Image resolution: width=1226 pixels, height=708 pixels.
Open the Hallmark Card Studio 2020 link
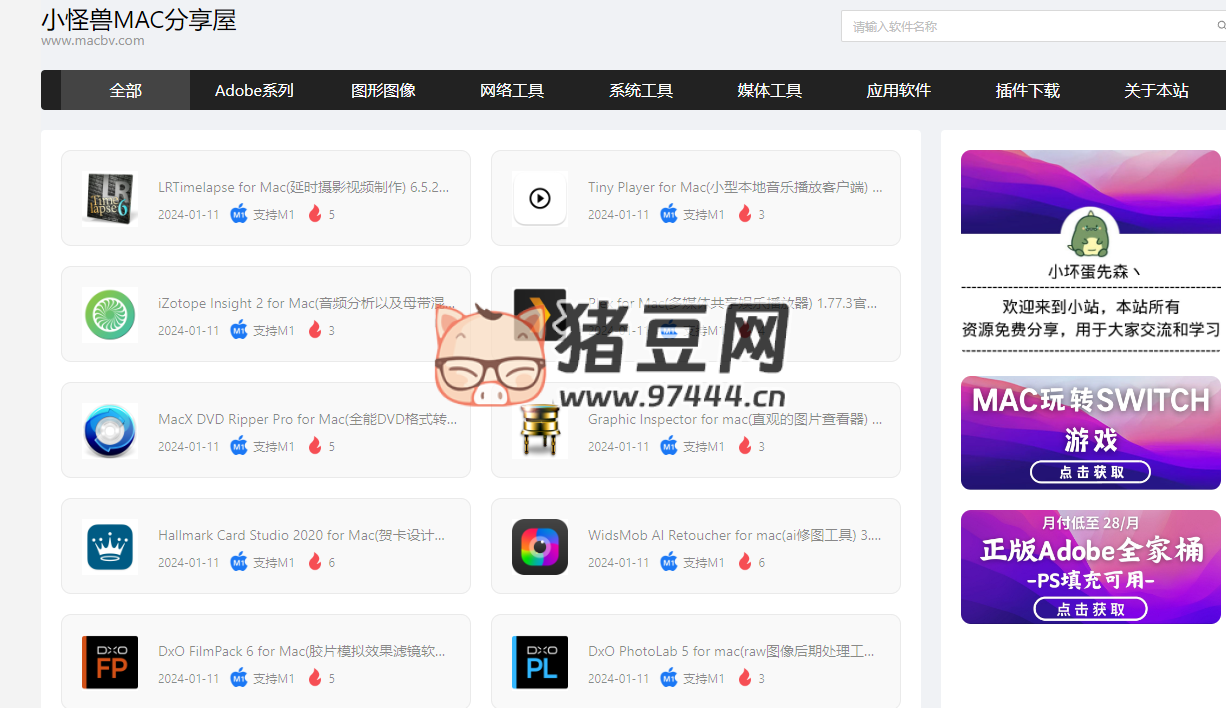click(301, 535)
